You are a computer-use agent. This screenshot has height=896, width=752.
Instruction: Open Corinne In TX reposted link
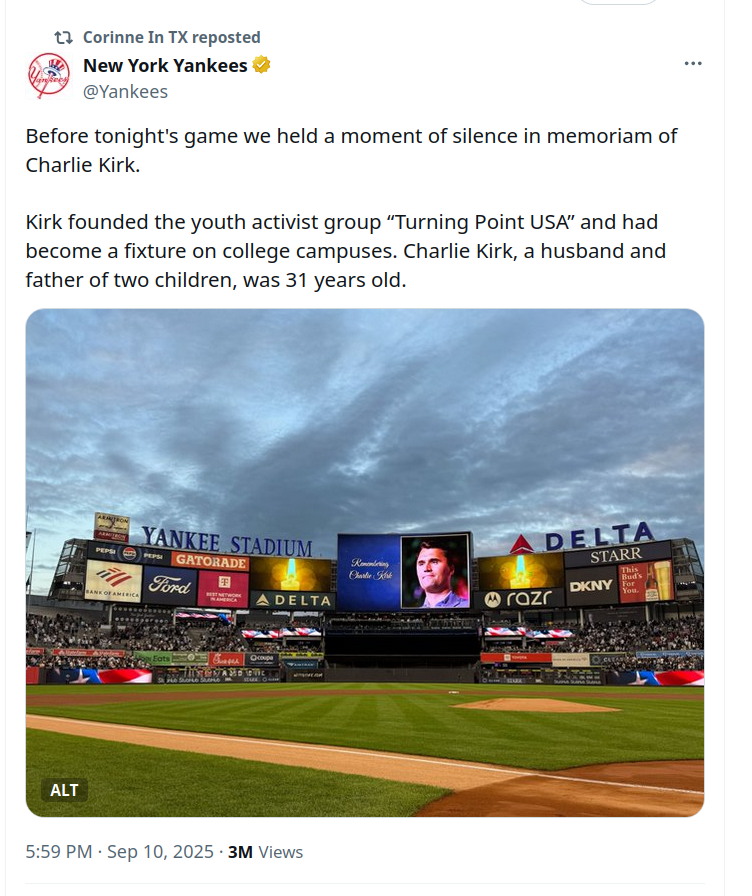coord(171,37)
